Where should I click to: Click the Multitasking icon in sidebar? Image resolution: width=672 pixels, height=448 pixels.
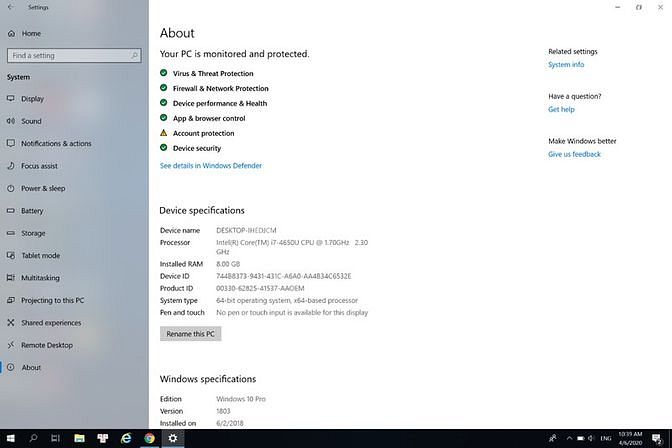pos(11,278)
